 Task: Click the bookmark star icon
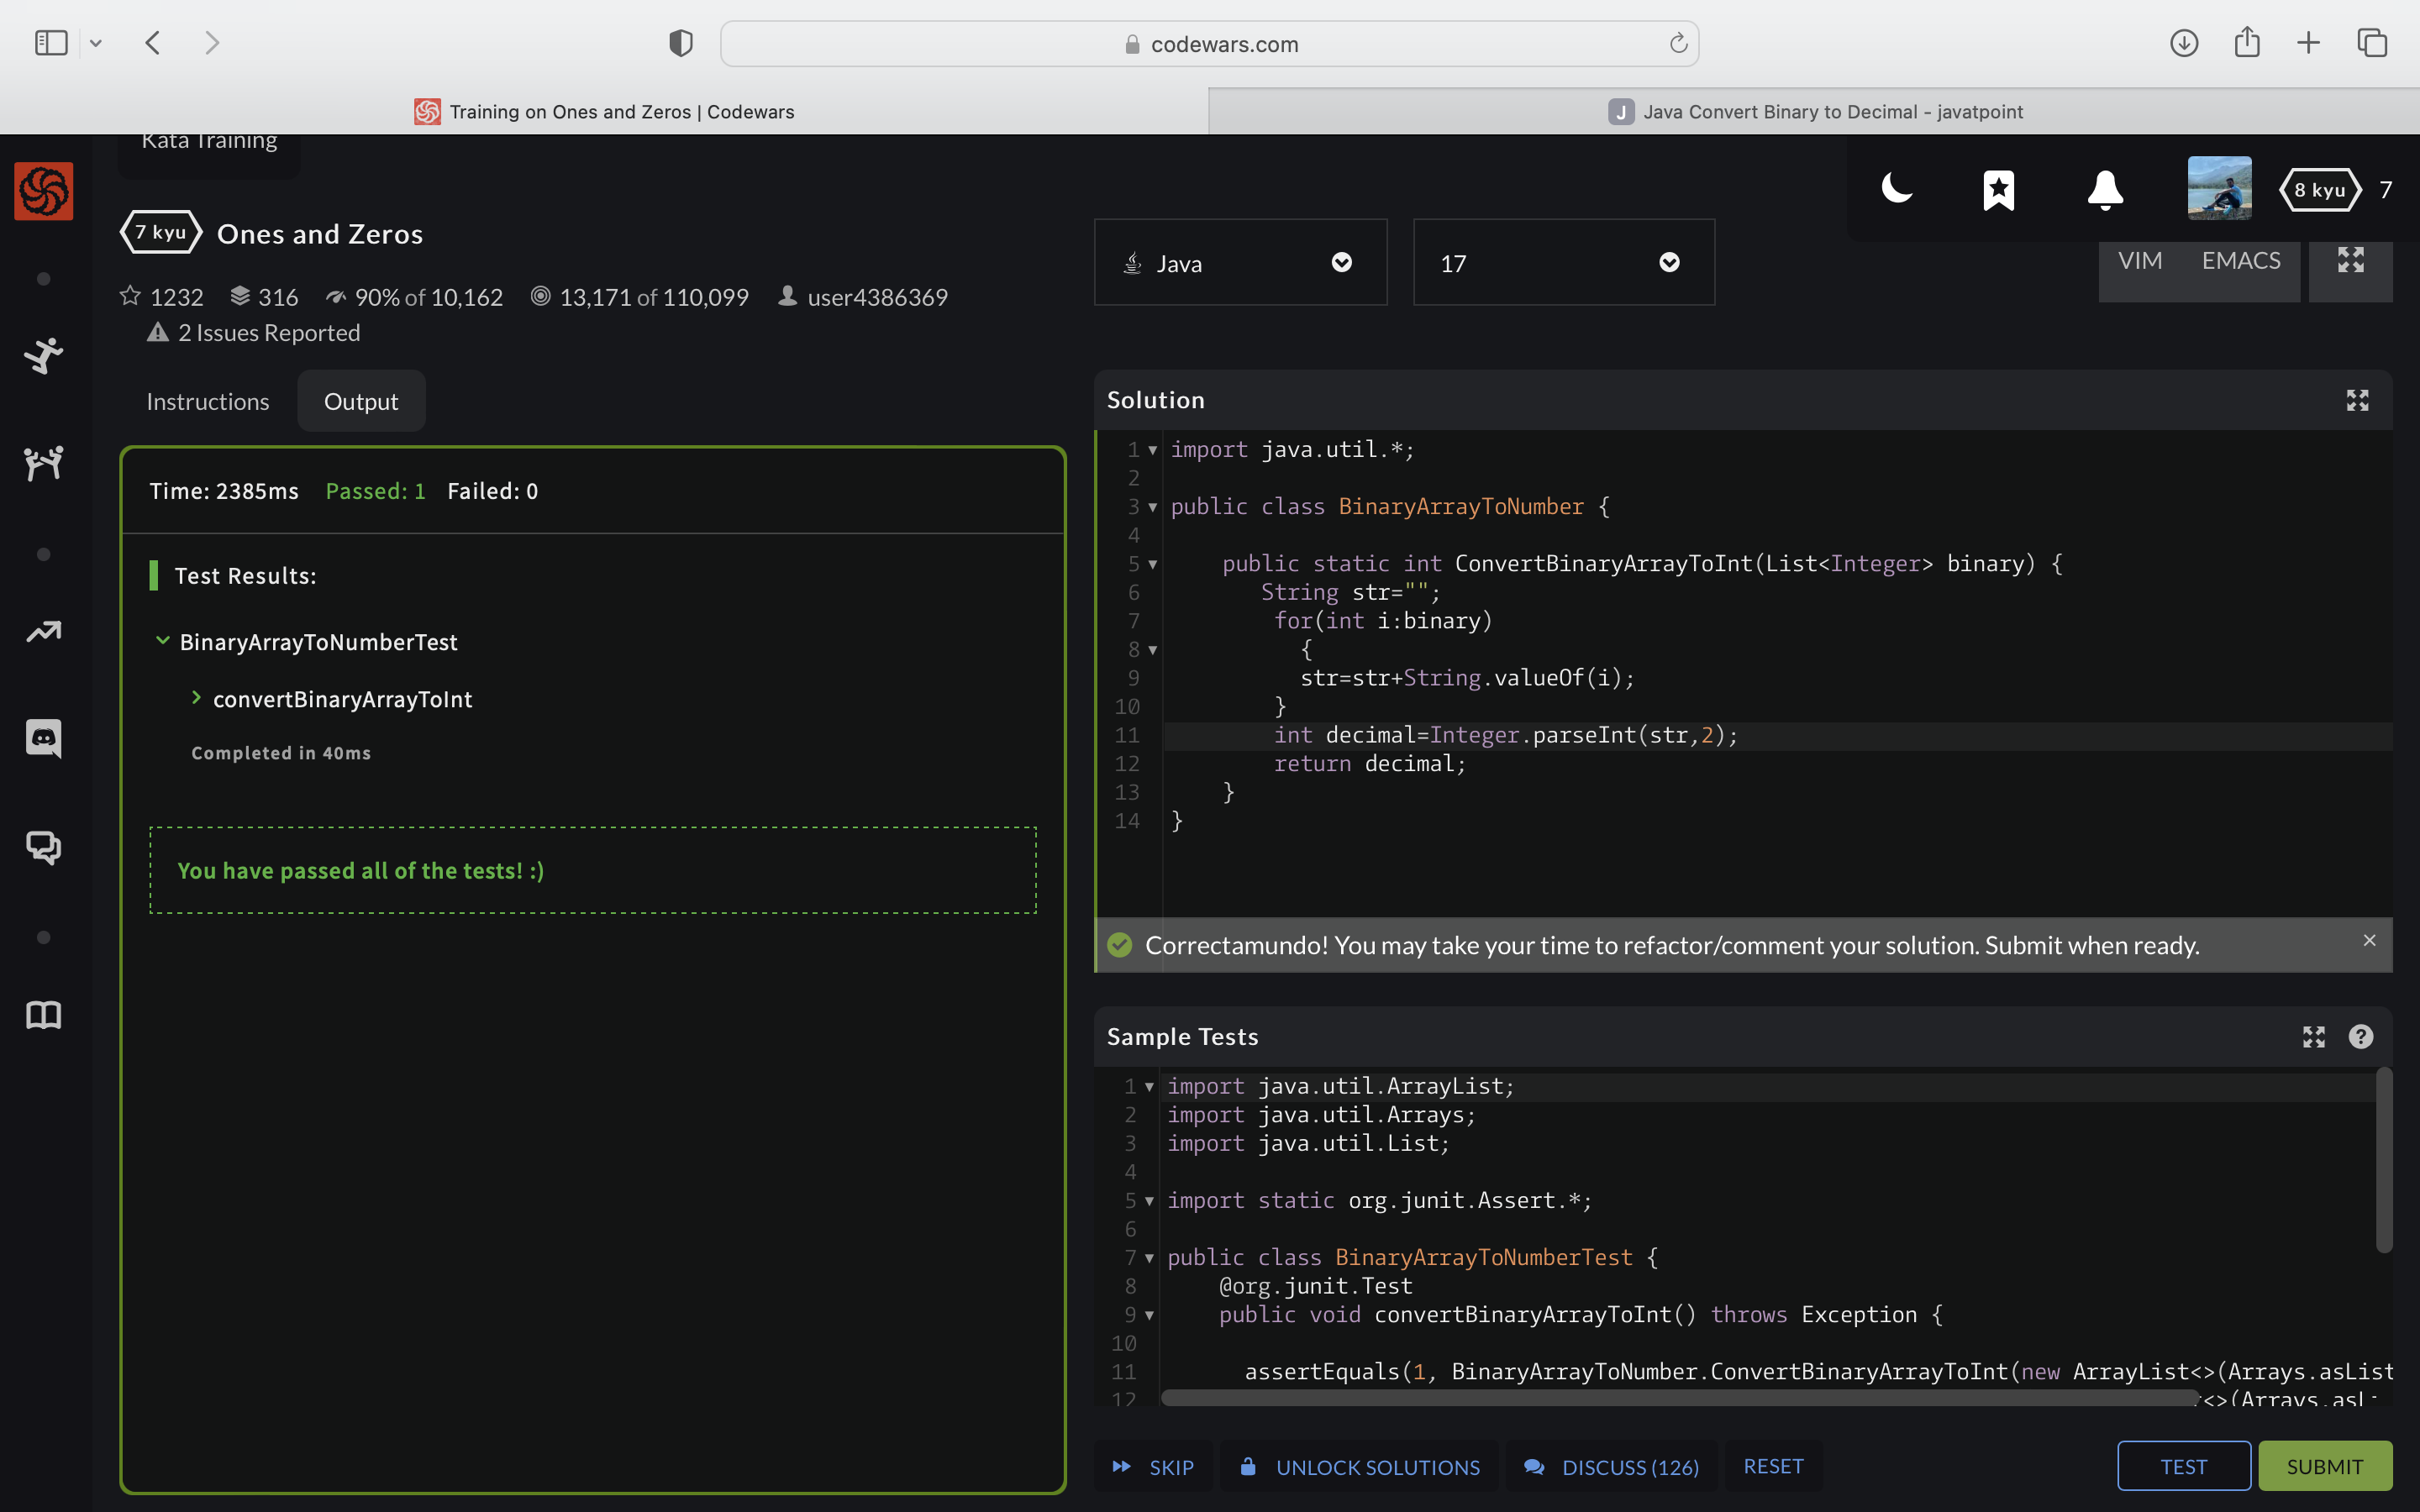(1998, 190)
